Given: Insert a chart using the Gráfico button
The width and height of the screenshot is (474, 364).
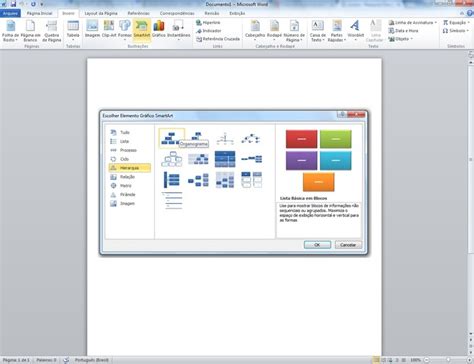Looking at the screenshot, I should pos(159,29).
